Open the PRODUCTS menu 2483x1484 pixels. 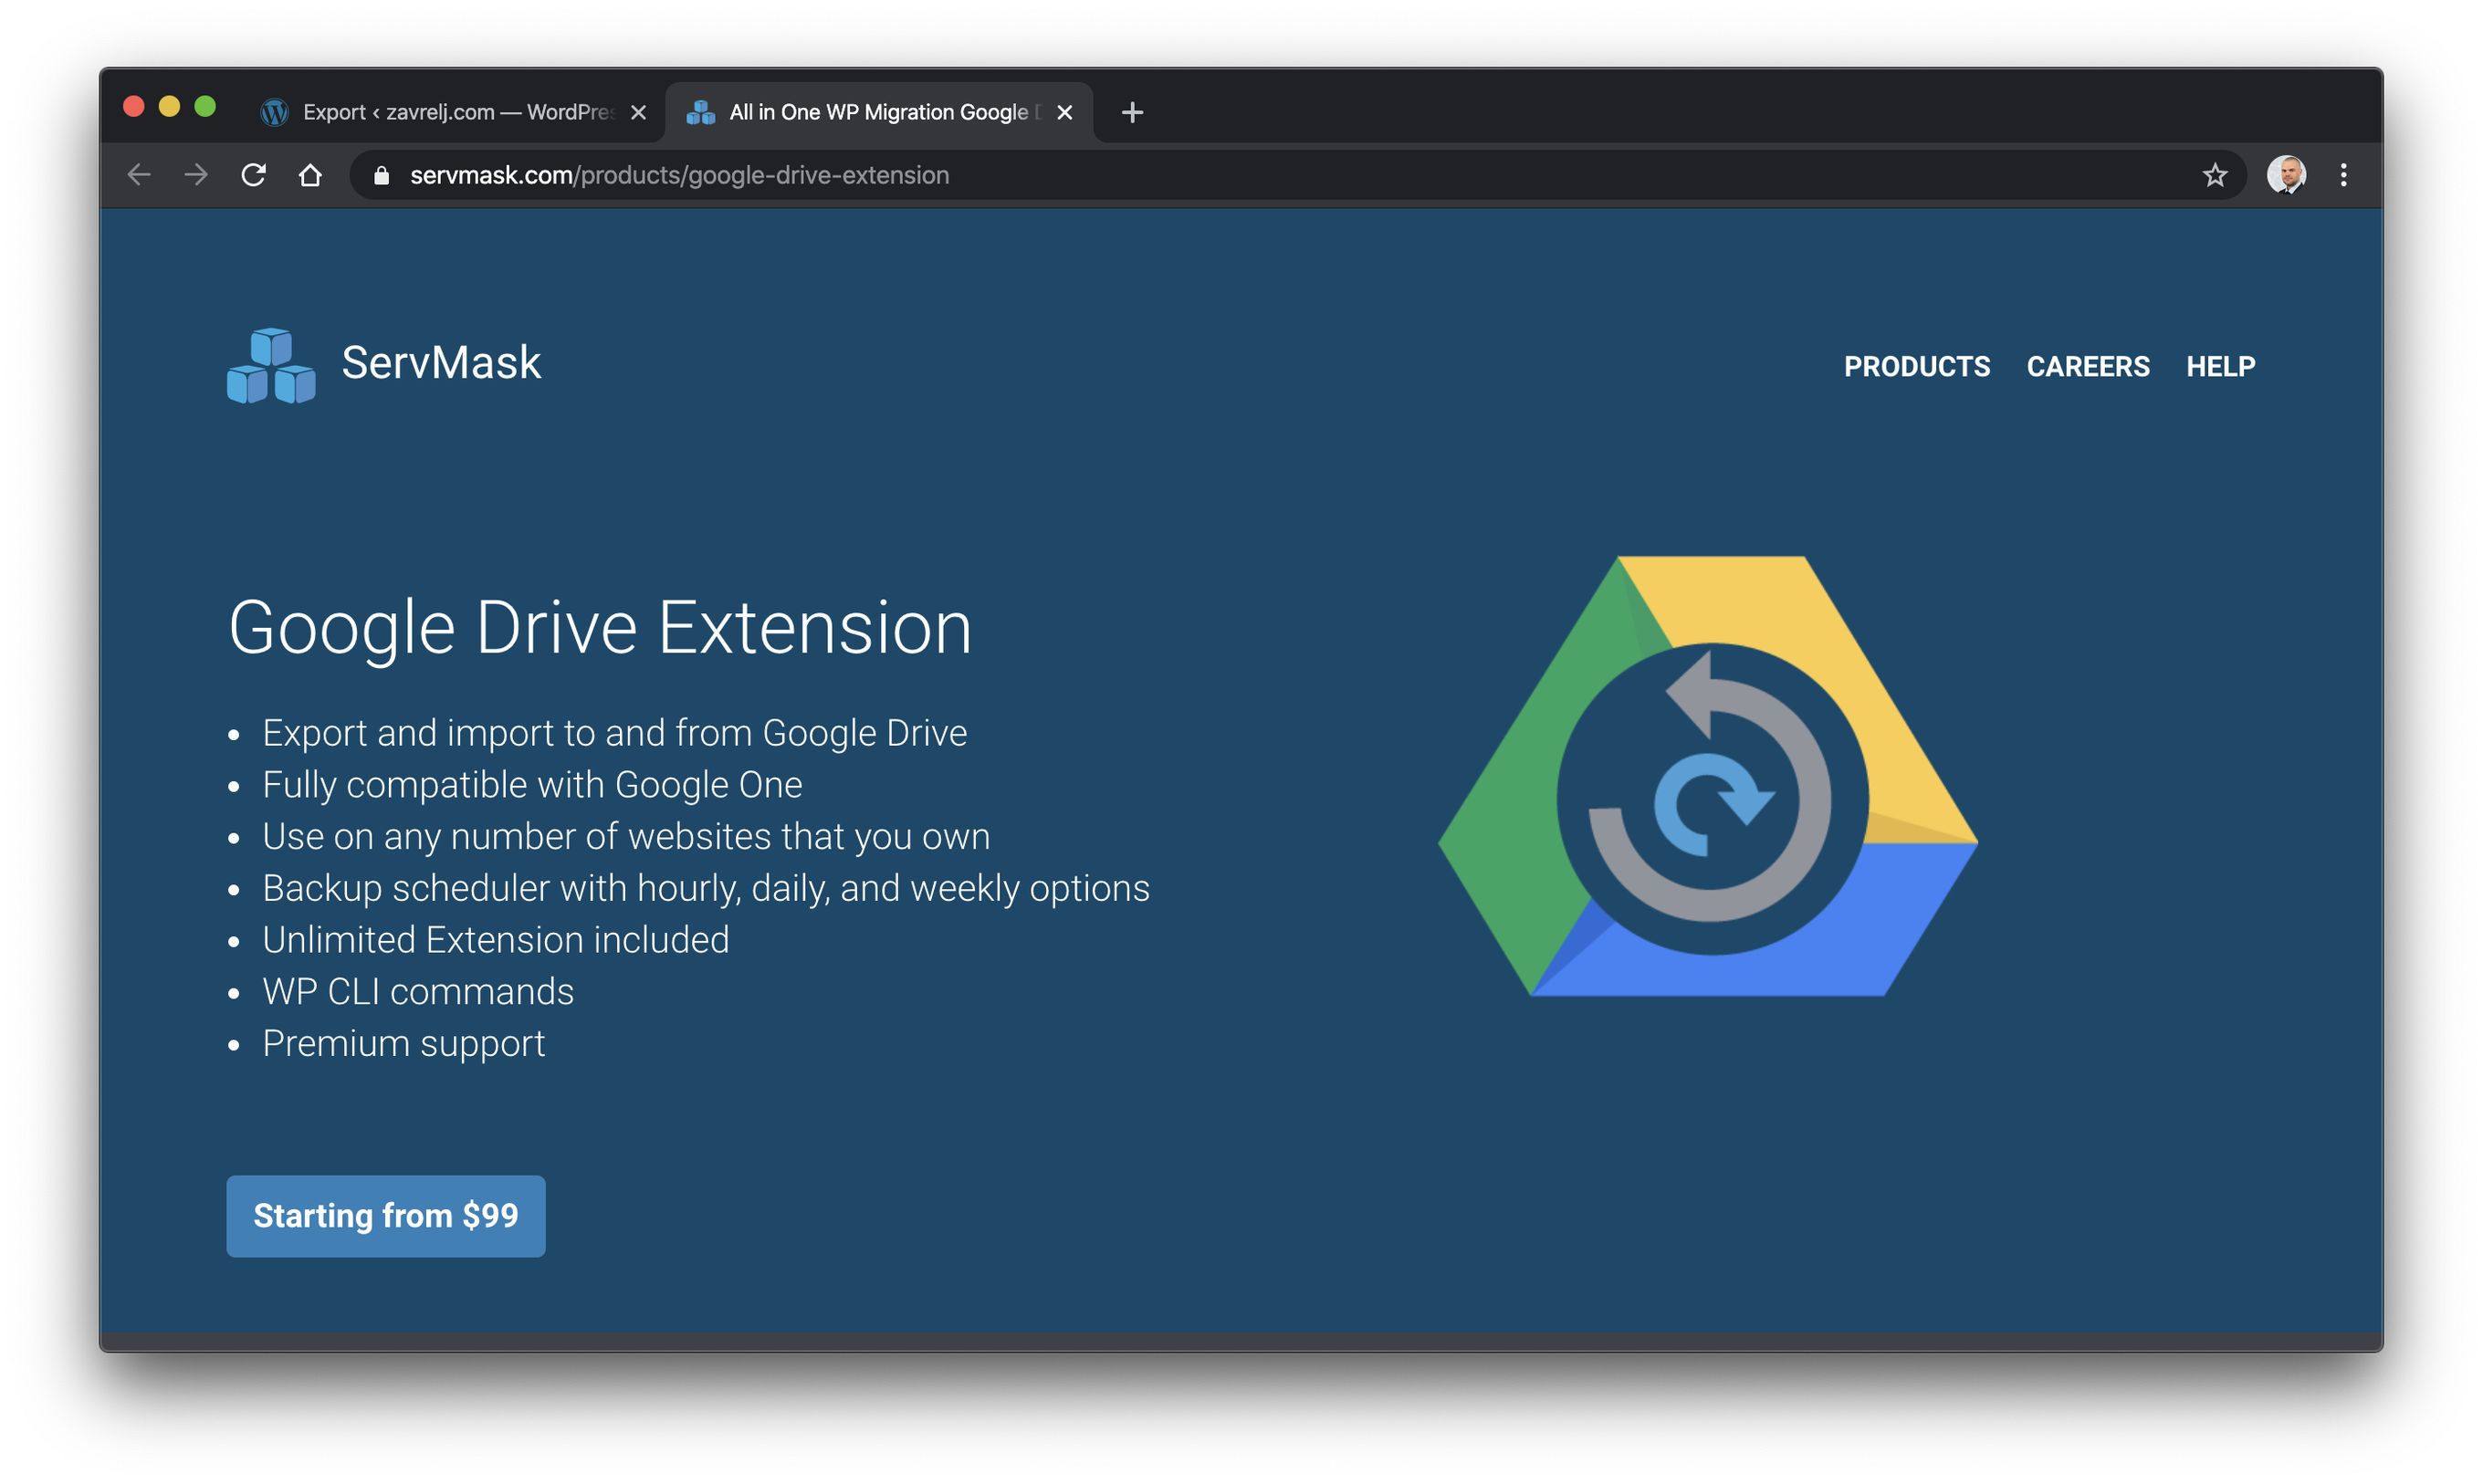coord(1917,367)
